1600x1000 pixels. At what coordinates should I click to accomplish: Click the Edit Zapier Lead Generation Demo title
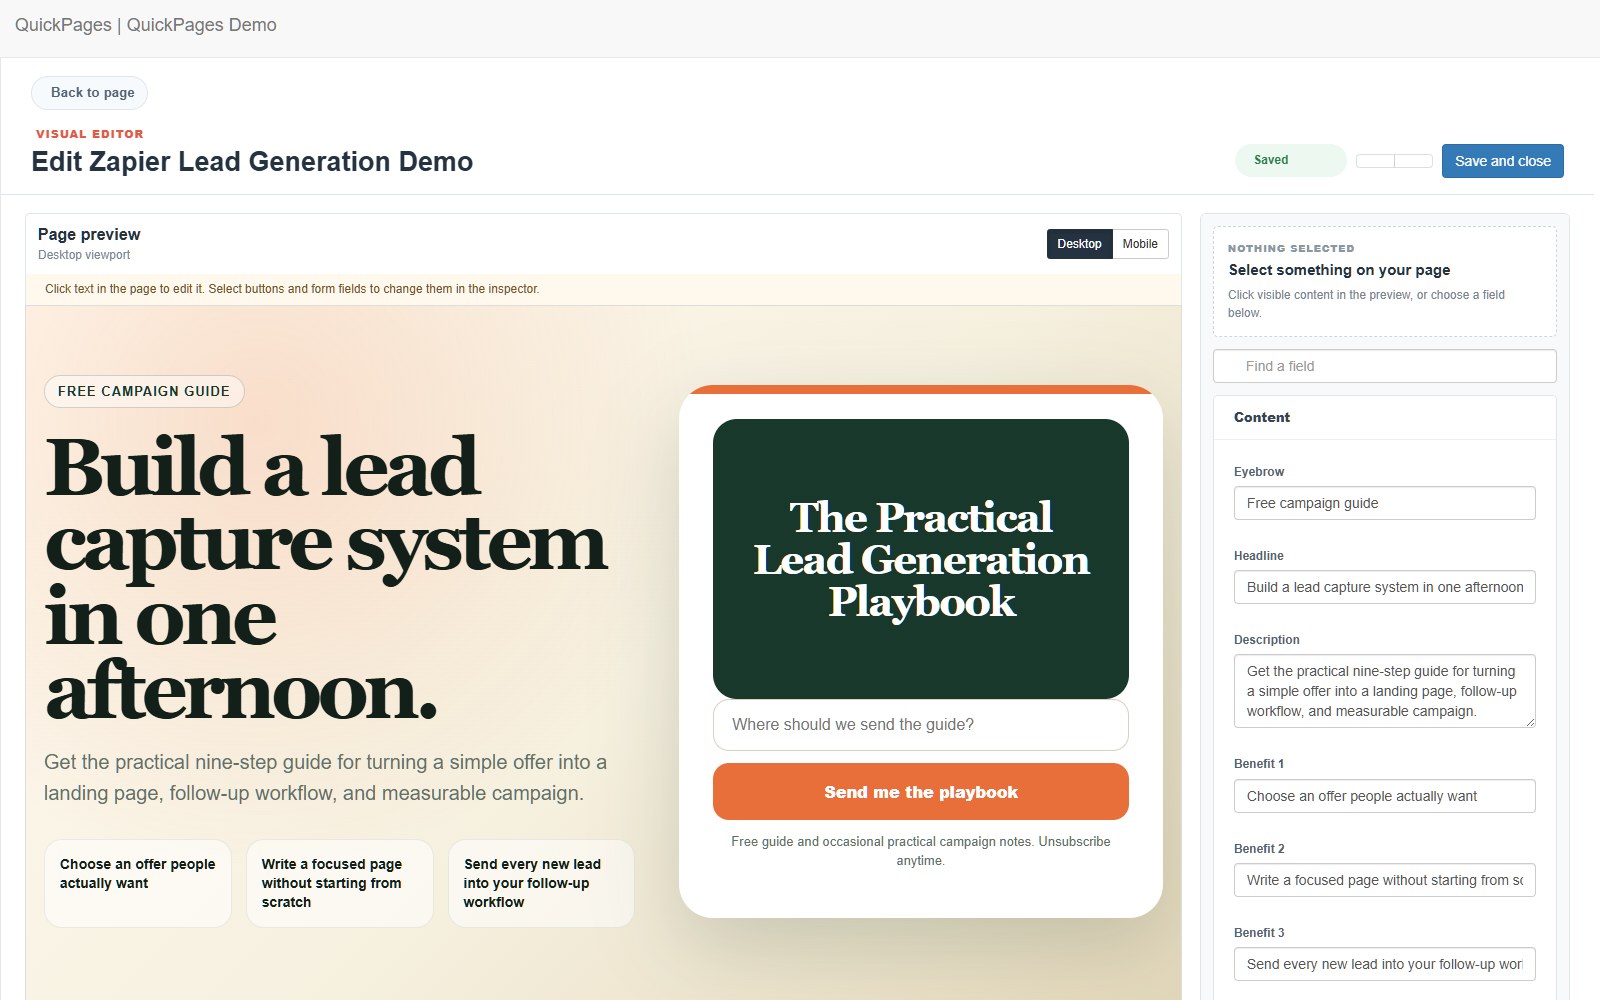tap(252, 162)
